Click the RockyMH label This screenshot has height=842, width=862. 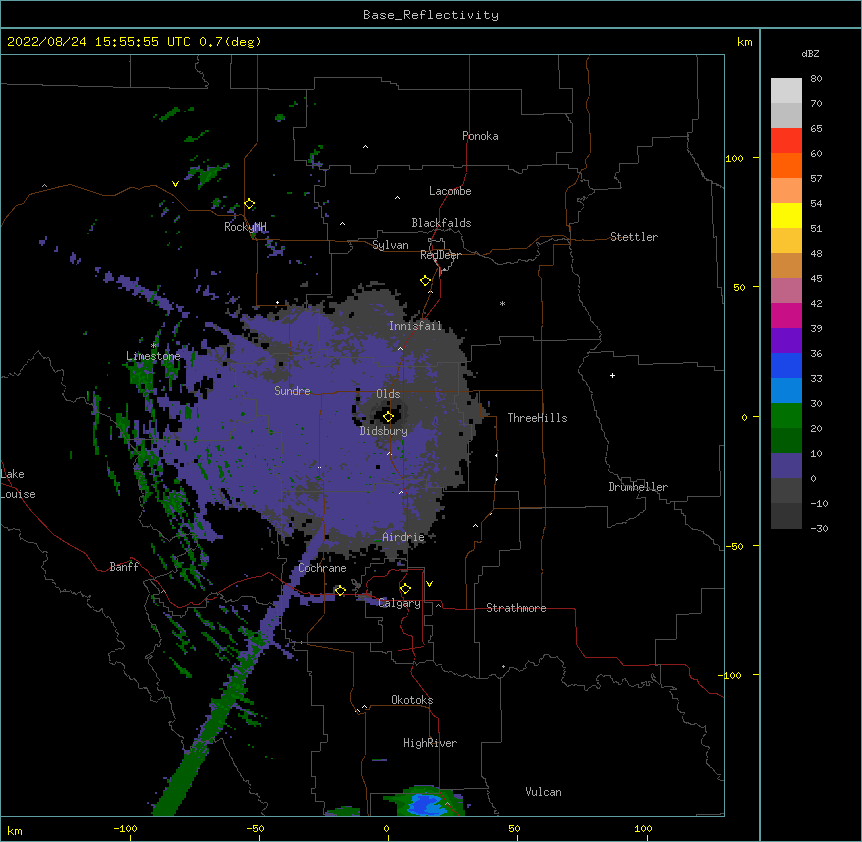(245, 227)
